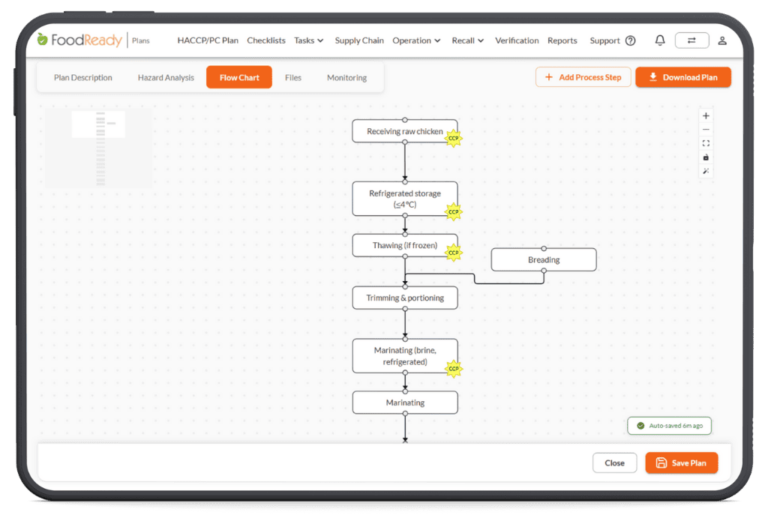Image resolution: width=768 pixels, height=527 pixels.
Task: Expand the Operation dropdown menu
Action: click(416, 41)
